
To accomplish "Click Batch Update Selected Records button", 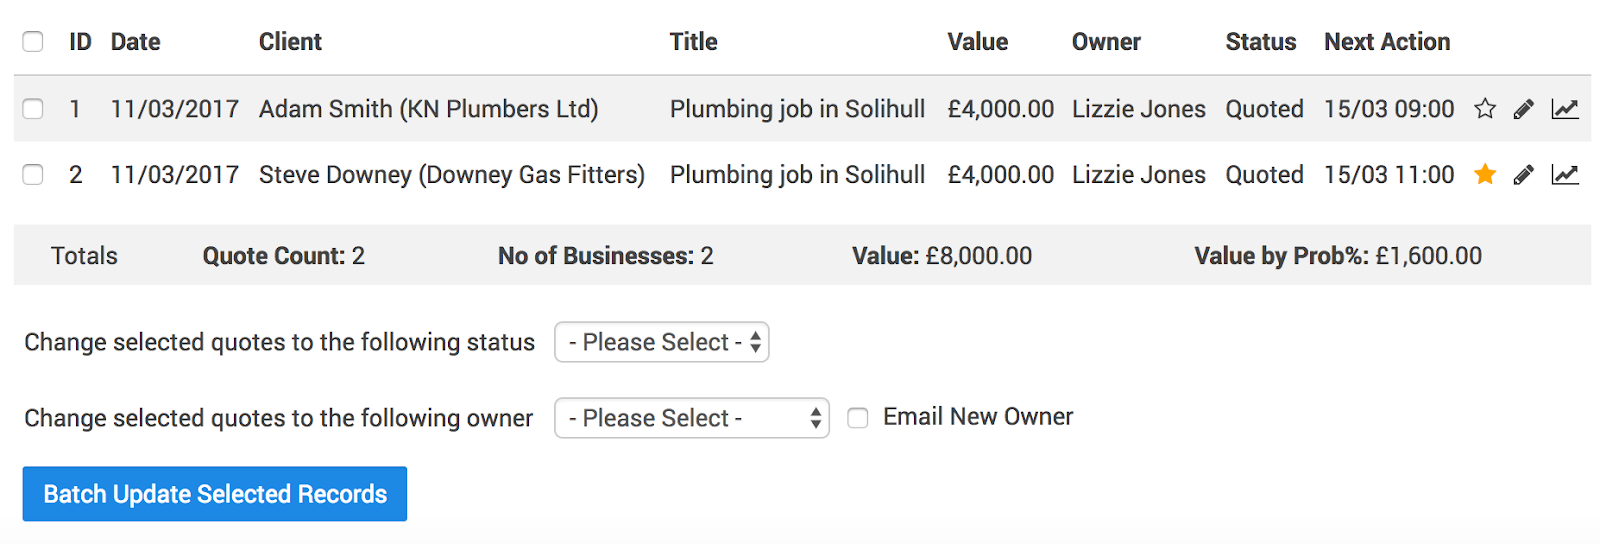I will [215, 494].
